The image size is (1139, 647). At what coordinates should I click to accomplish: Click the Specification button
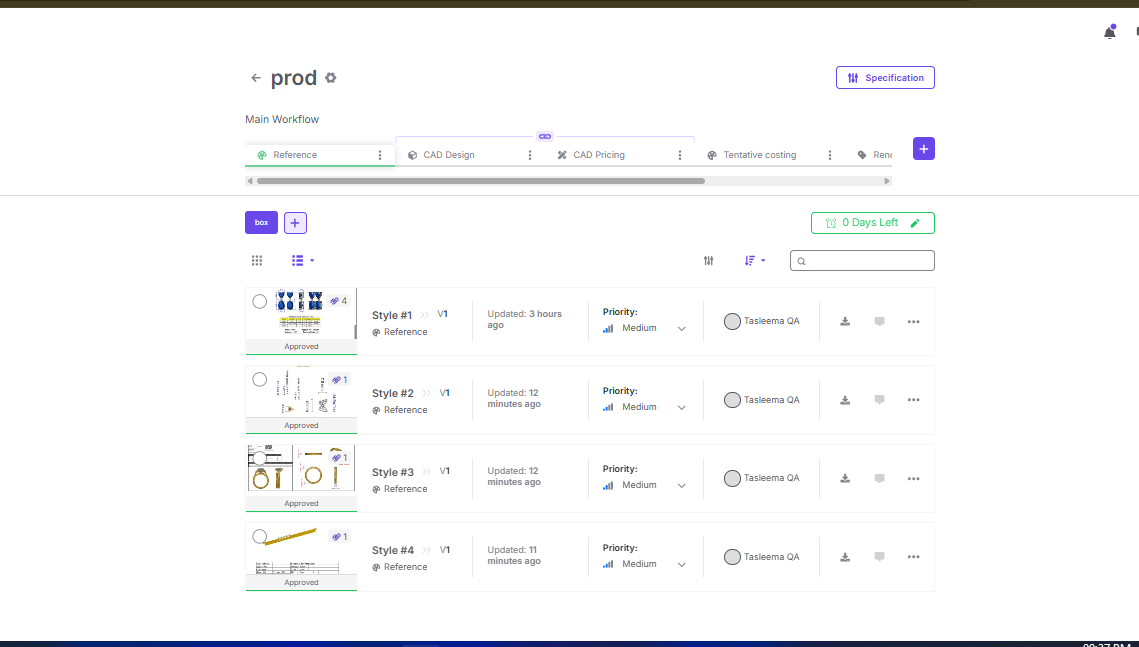coord(885,78)
